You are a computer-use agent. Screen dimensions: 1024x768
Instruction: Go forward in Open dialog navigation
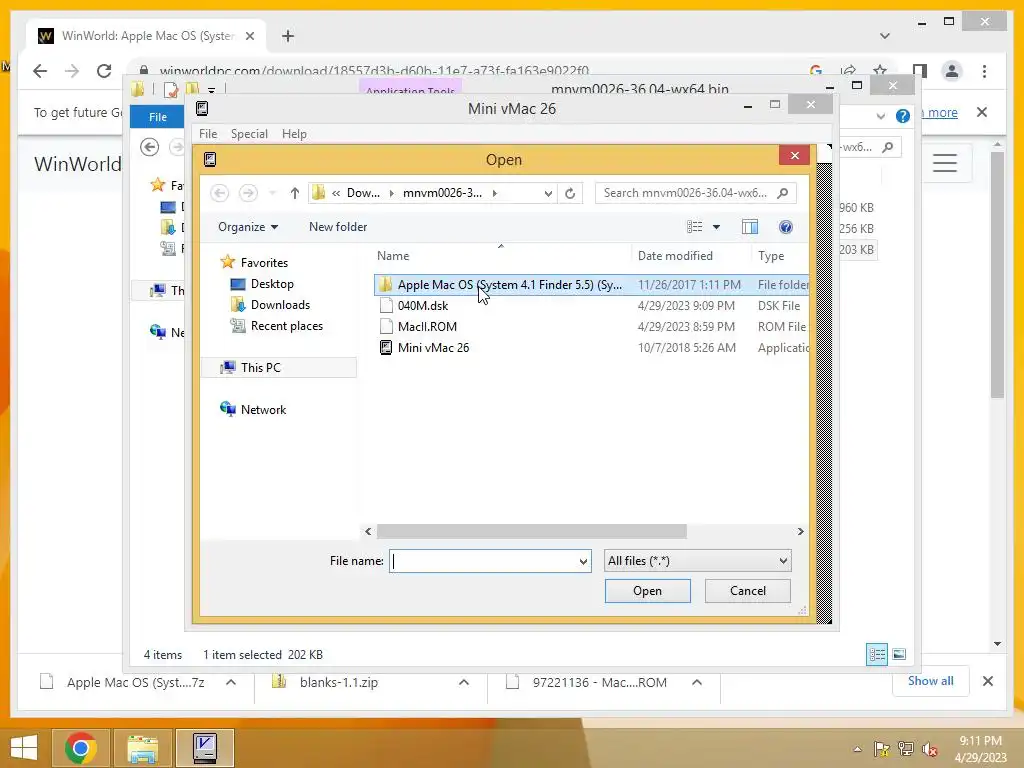(x=248, y=193)
